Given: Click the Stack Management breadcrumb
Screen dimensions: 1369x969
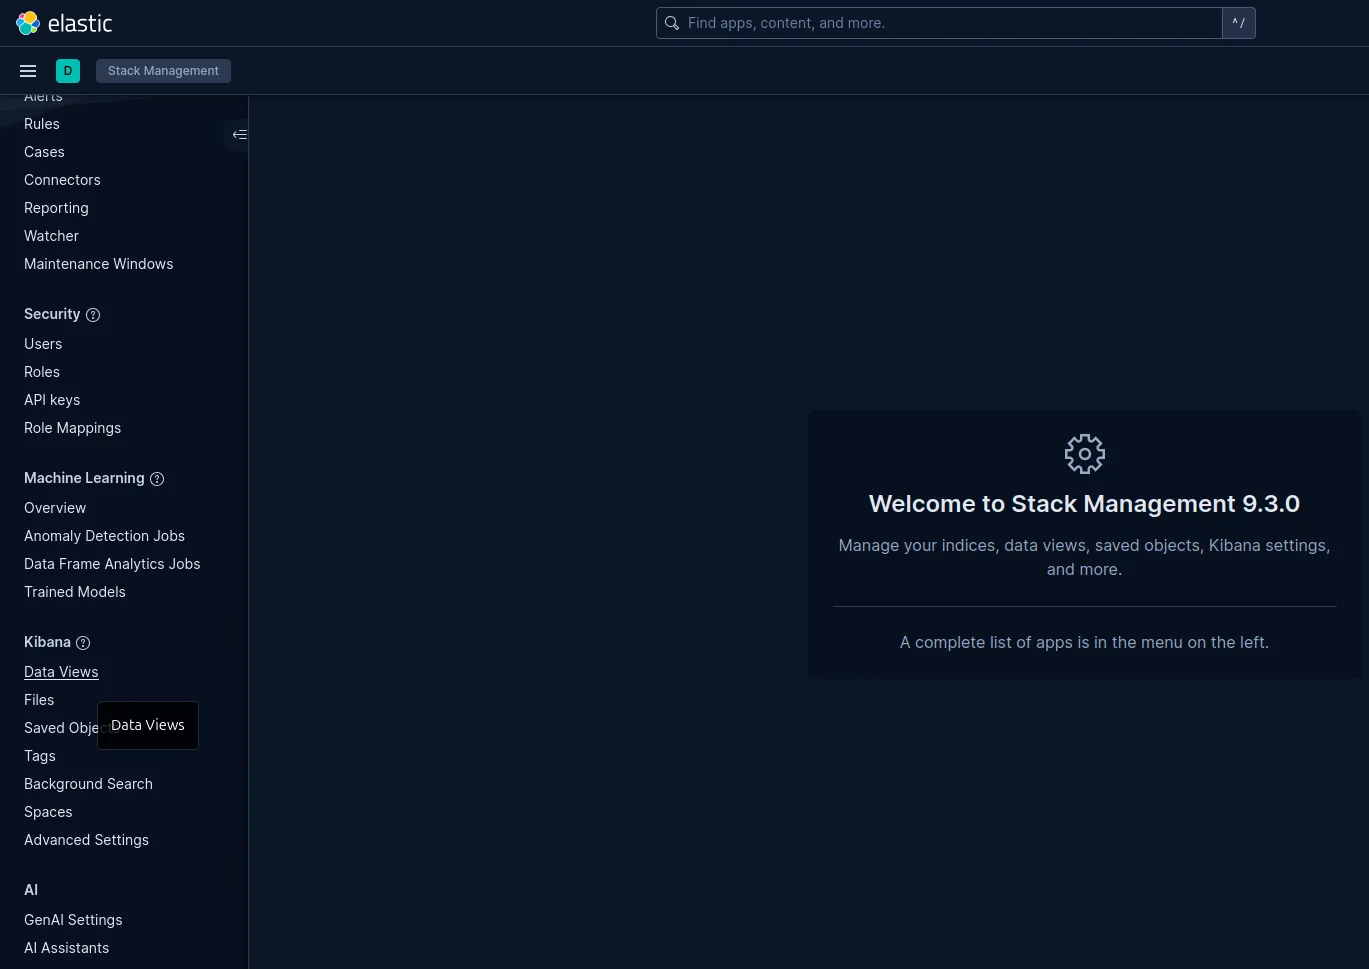Looking at the screenshot, I should pyautogui.click(x=163, y=71).
